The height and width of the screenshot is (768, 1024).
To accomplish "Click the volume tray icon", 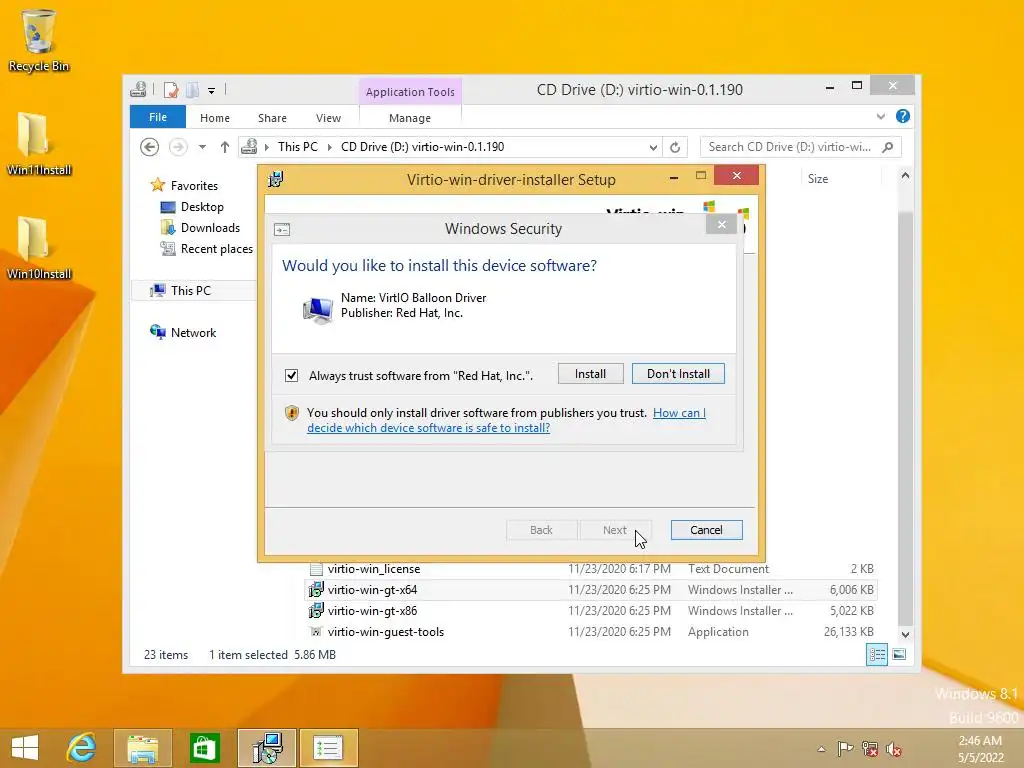I will 894,748.
